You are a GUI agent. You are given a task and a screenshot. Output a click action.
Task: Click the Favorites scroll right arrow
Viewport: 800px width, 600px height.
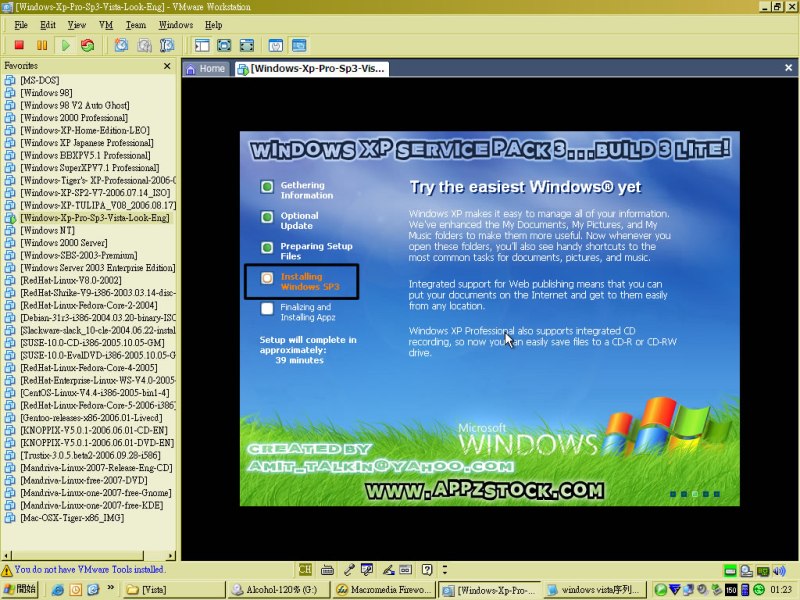point(171,555)
